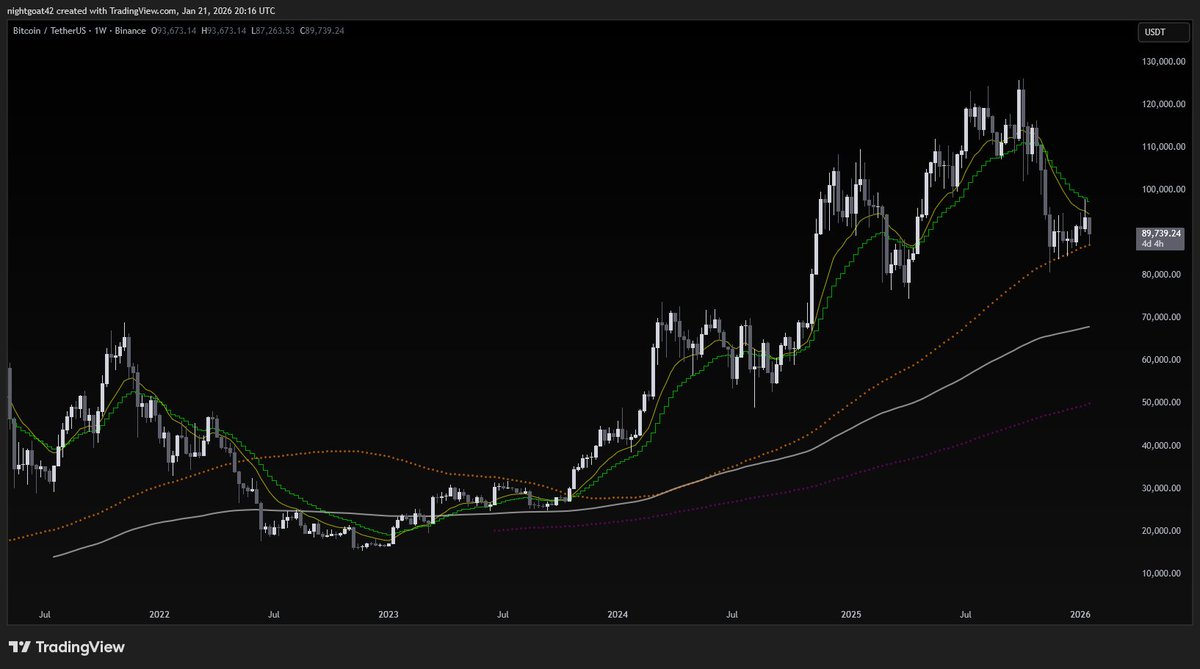This screenshot has height=669, width=1200.
Task: Select the 2024 label on time axis
Action: [618, 614]
